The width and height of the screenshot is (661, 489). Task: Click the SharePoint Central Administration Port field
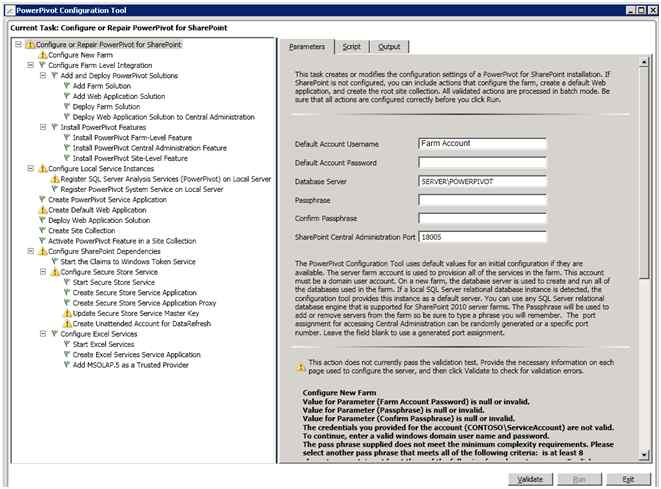click(482, 237)
